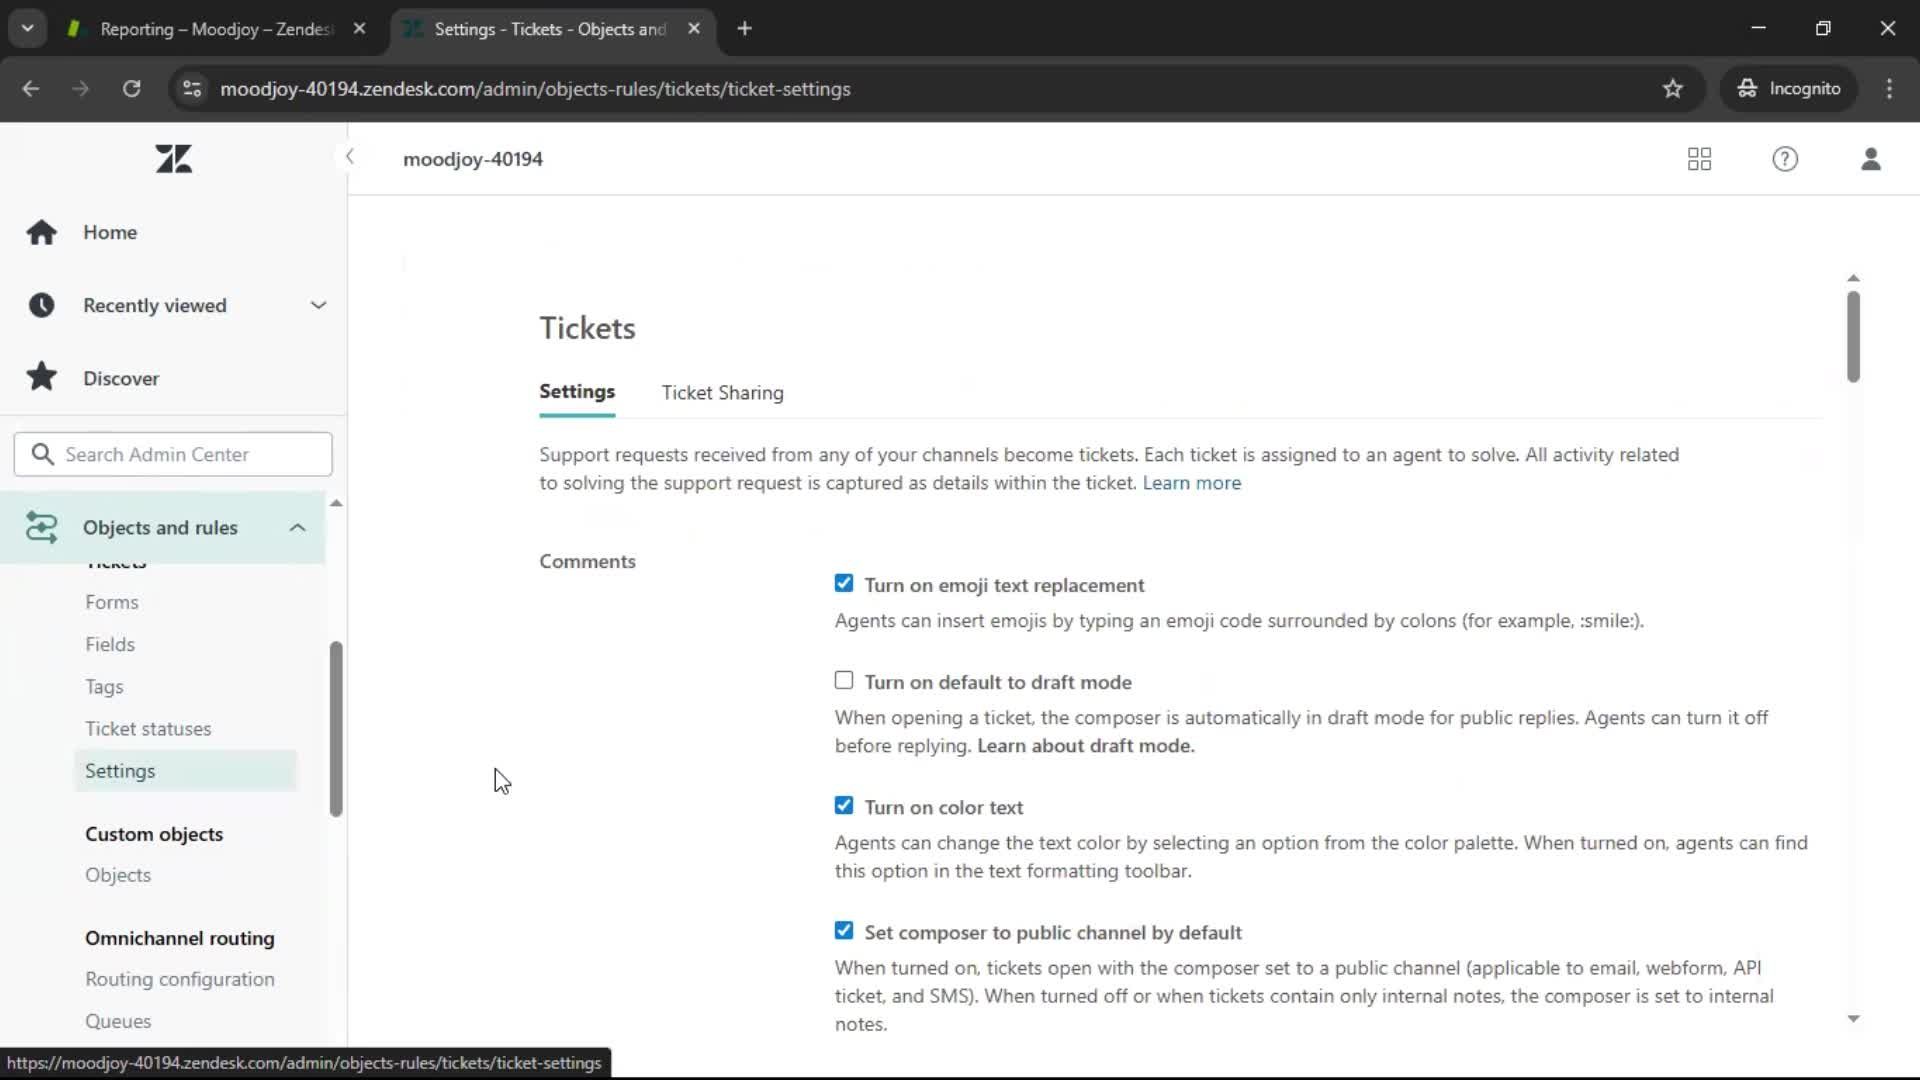Click the page scrollbar down arrow

[x=1853, y=1019]
